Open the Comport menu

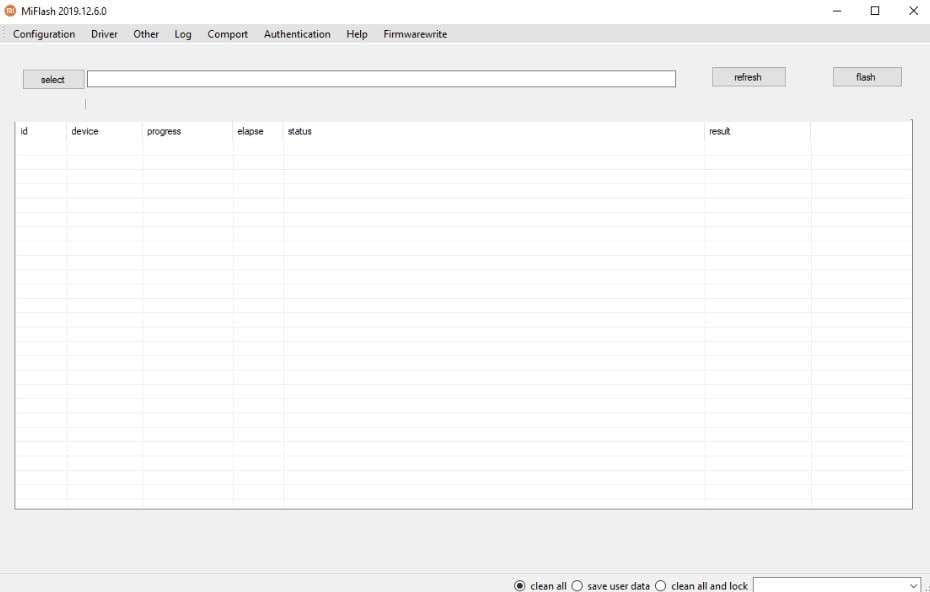228,34
